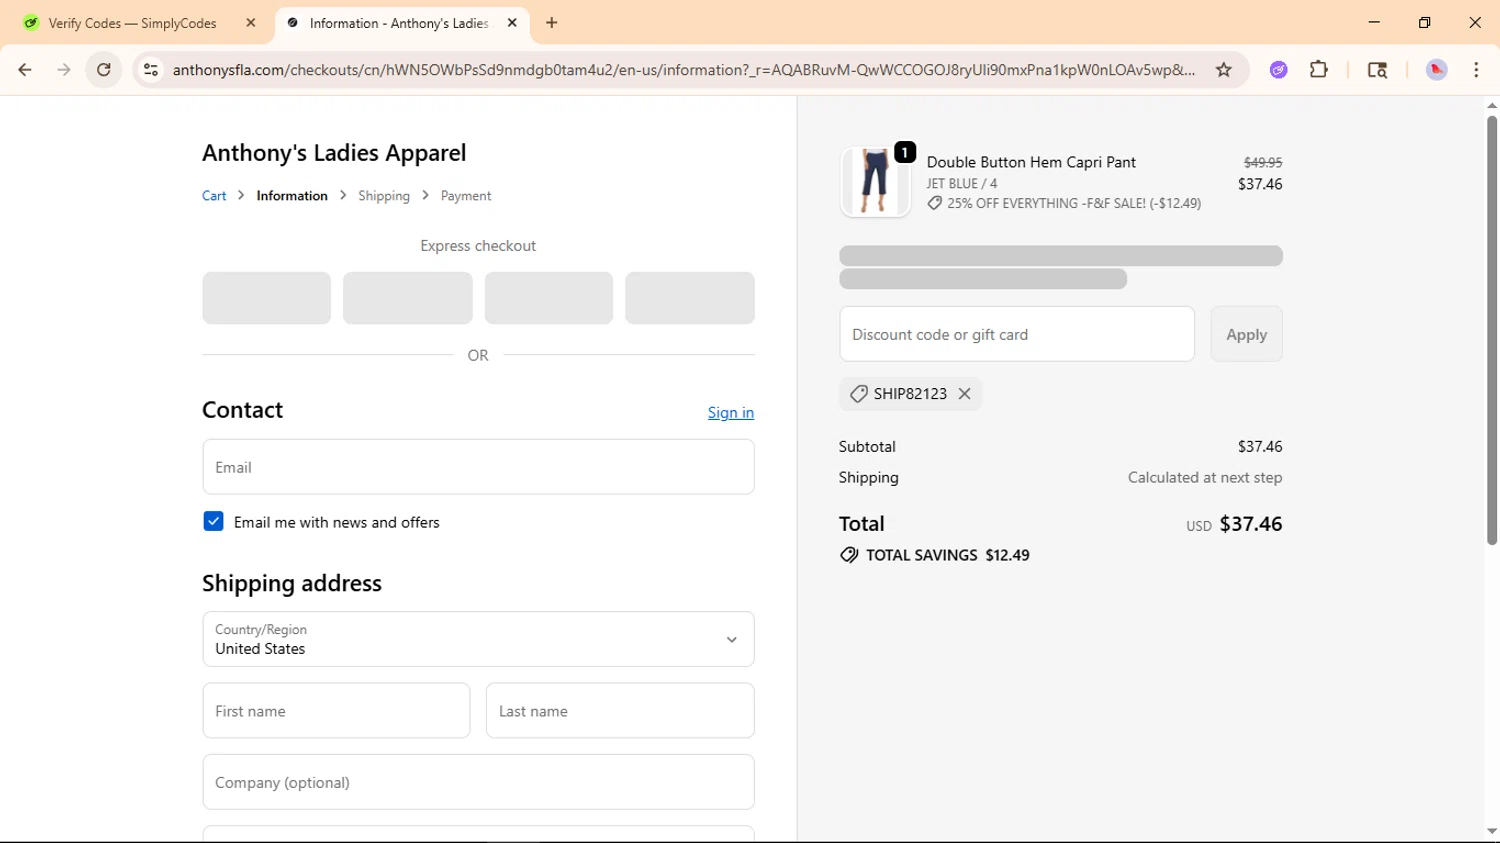Switch to Verify Codes — SimplyCodes tab
This screenshot has width=1500, height=843.
(133, 23)
